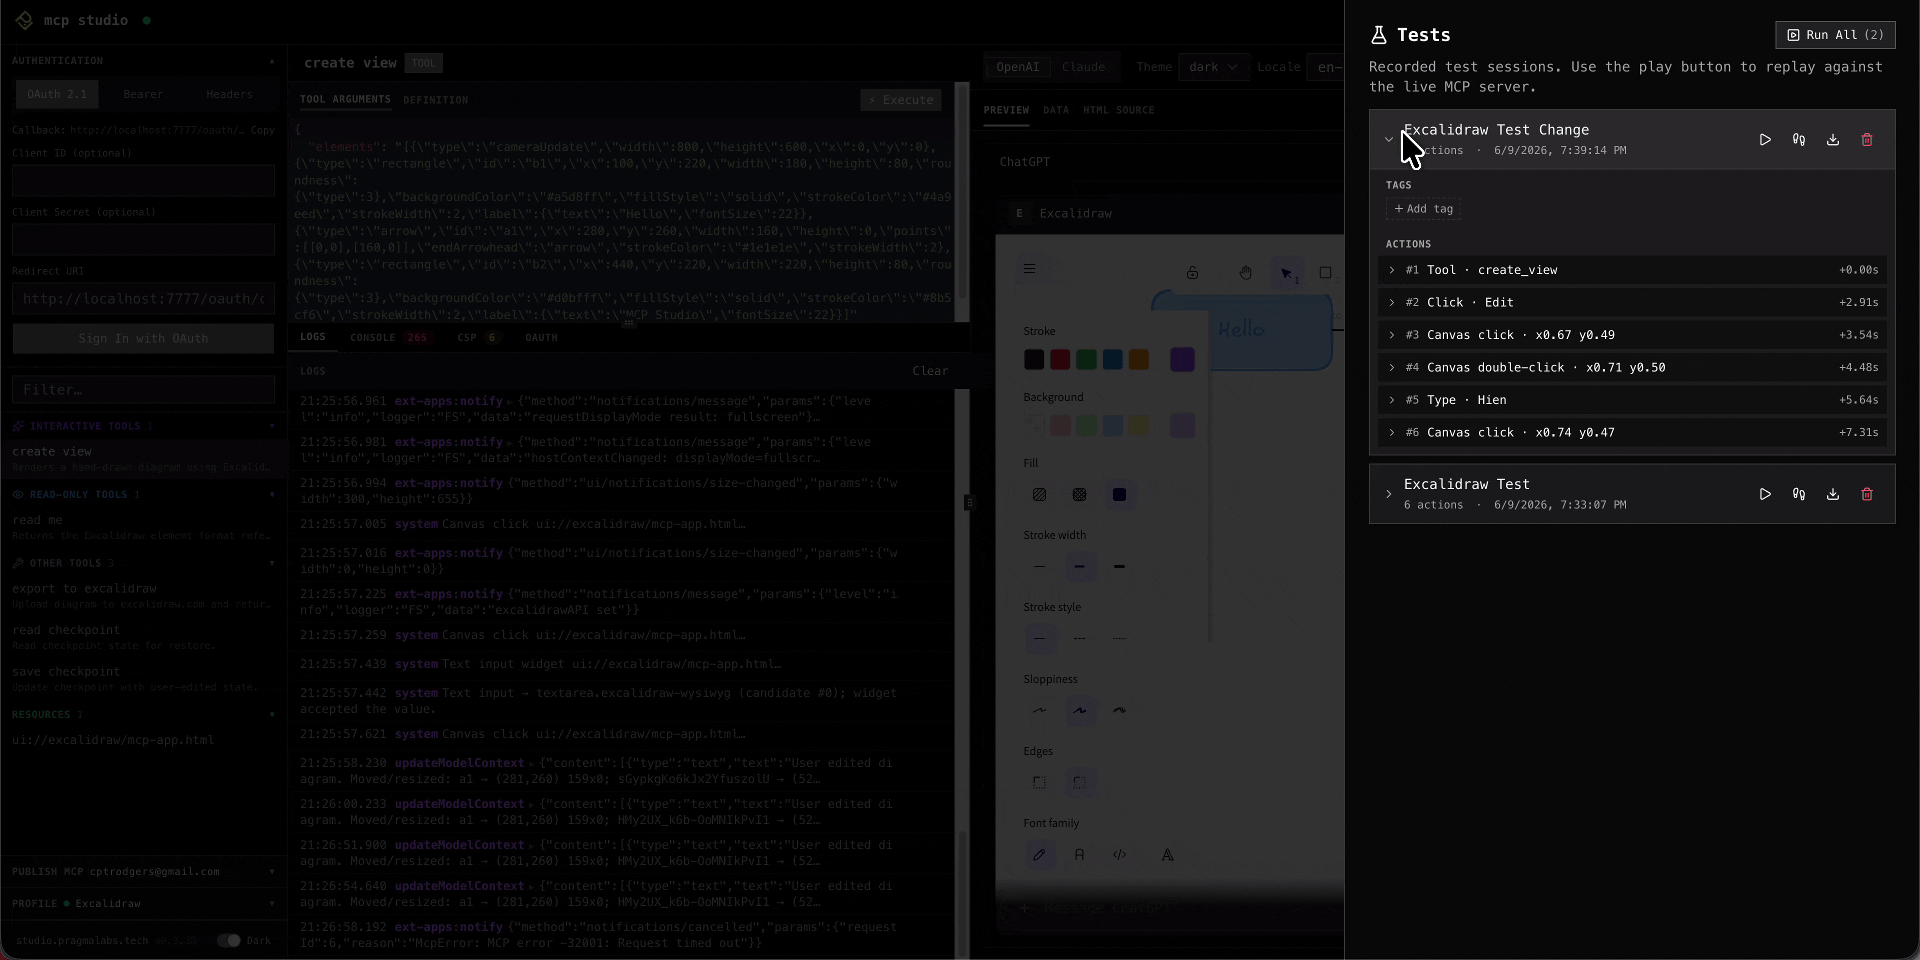Pick the yellow background color swatch

1138,426
